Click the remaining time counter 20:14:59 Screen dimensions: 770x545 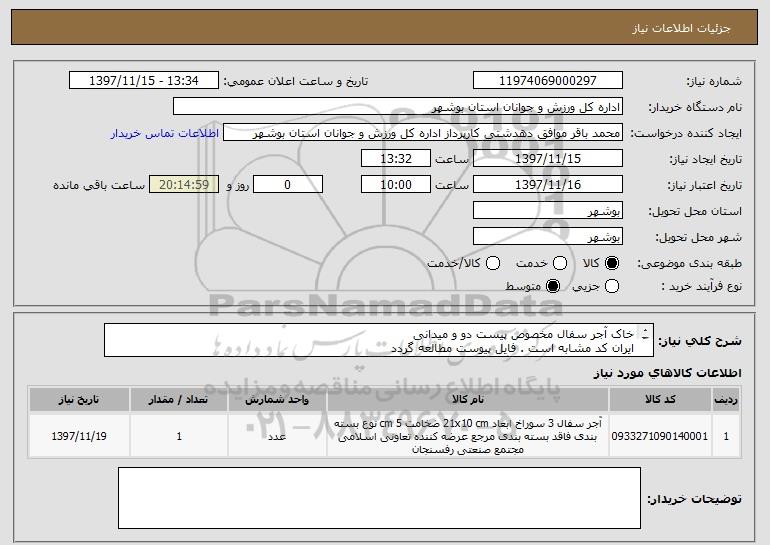[x=184, y=185]
